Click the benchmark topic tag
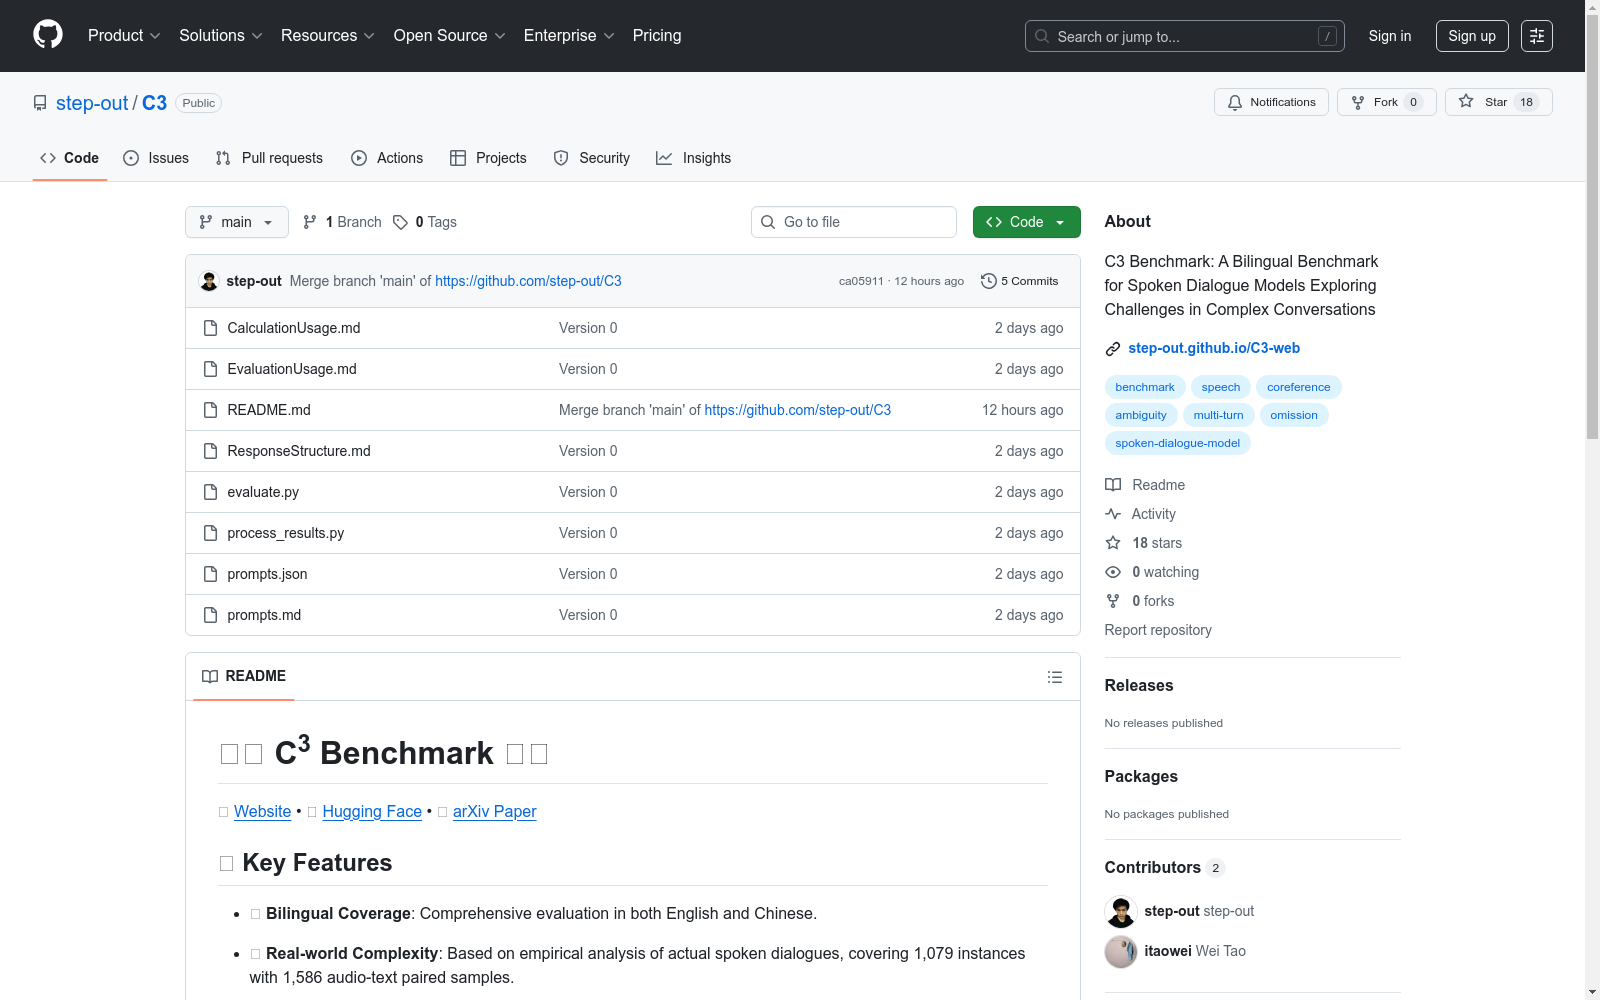This screenshot has height=1000, width=1600. [x=1145, y=387]
